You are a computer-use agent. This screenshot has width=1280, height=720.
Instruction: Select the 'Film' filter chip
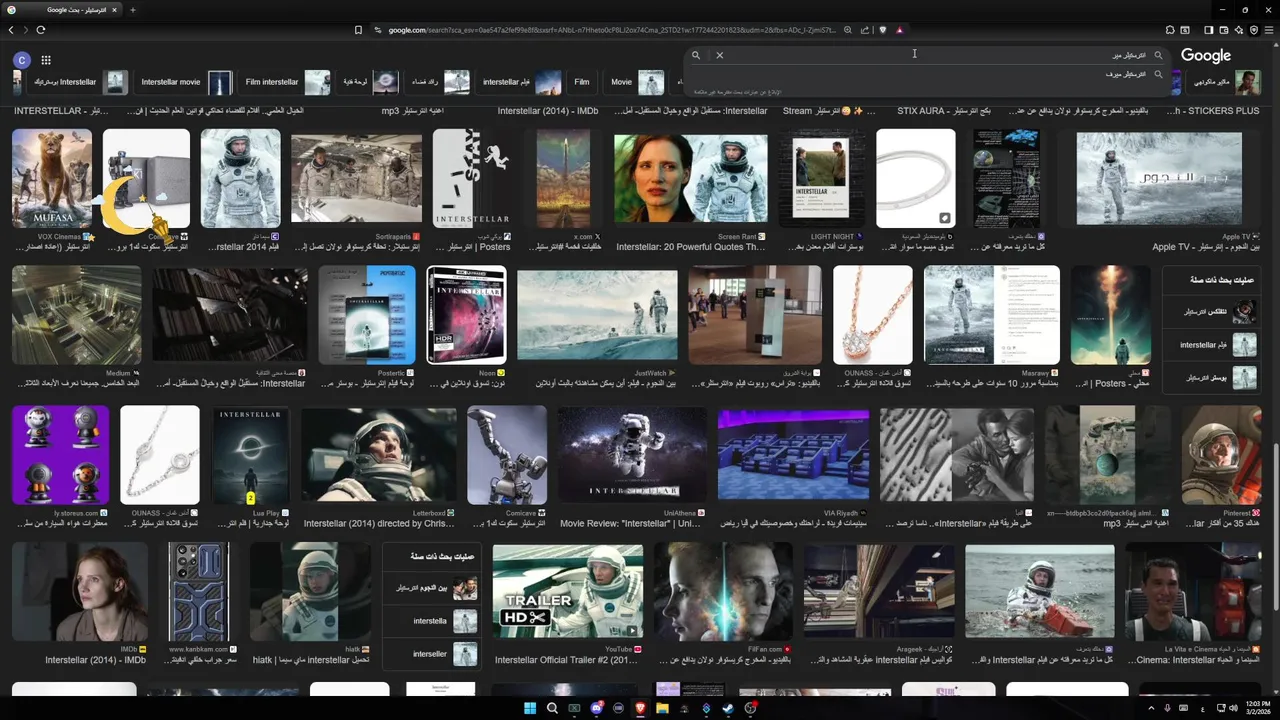(x=582, y=82)
